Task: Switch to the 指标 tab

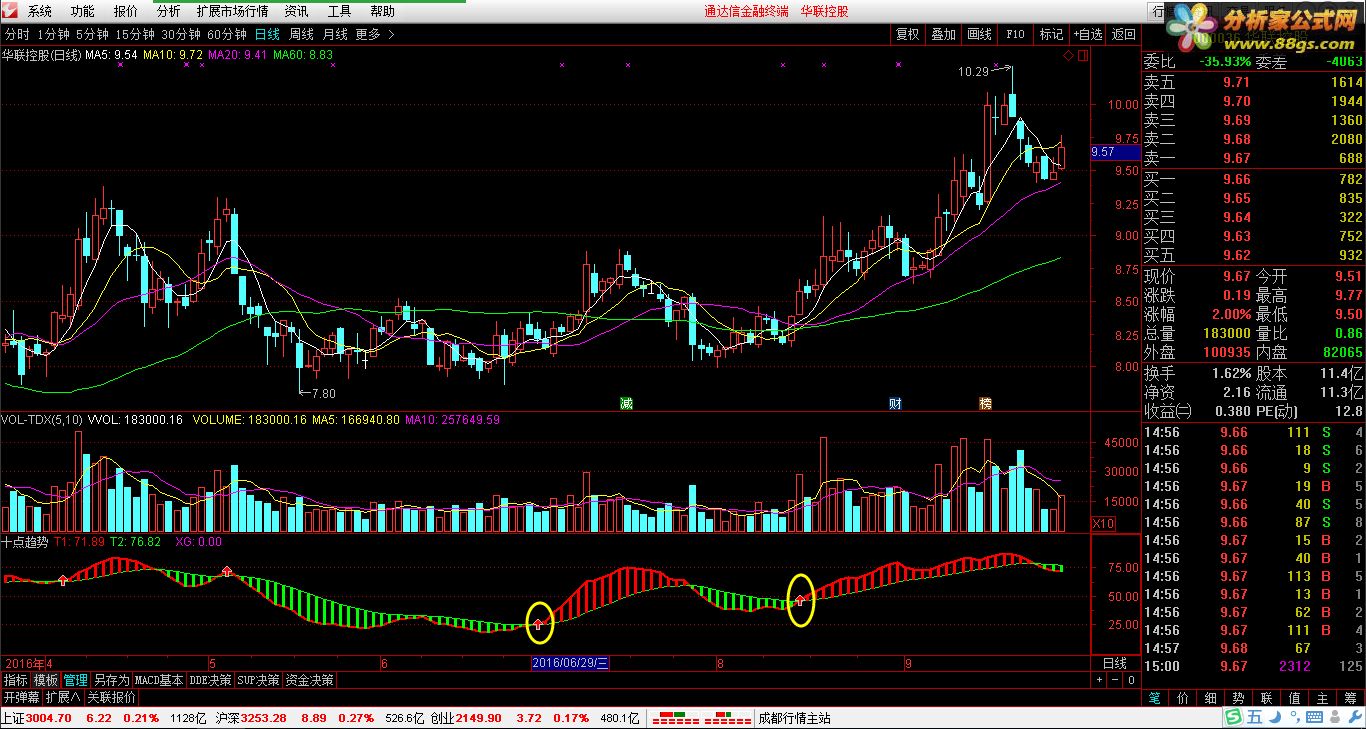Action: 15,680
